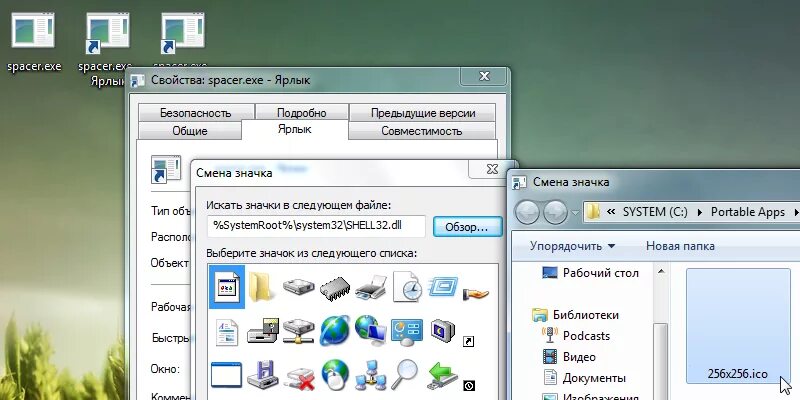Click the icon file path field
The height and width of the screenshot is (400, 800).
316,226
